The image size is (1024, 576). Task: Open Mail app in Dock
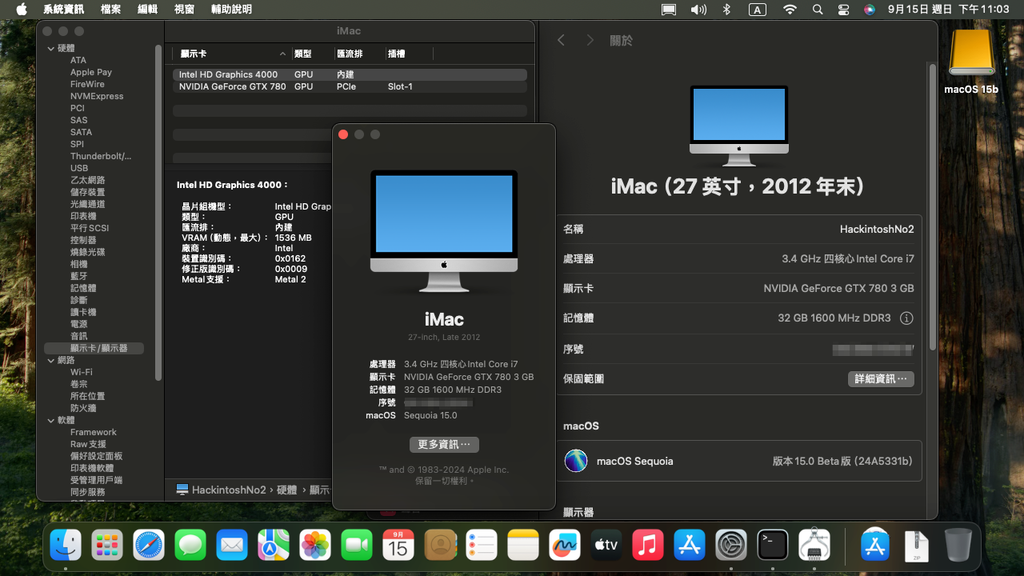tap(232, 545)
